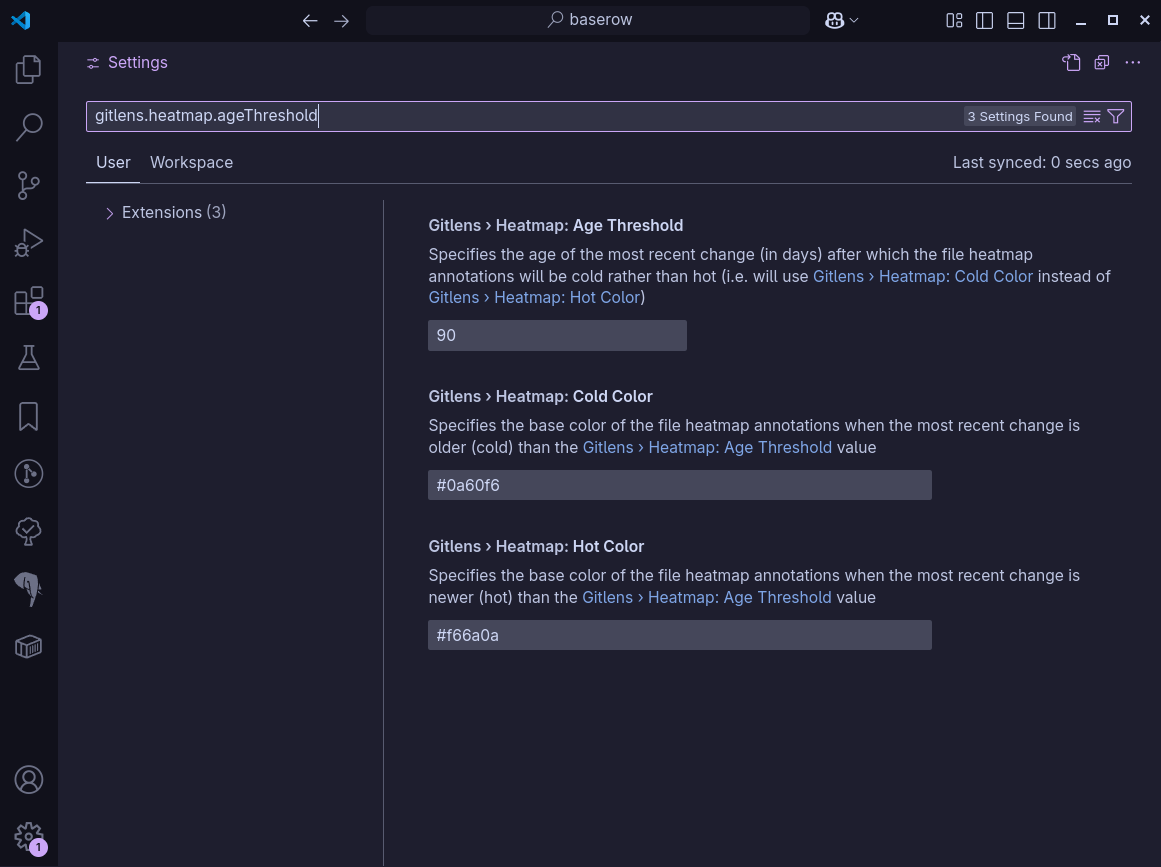The height and width of the screenshot is (867, 1161).
Task: Open the Run and Debug view
Action: pos(28,243)
